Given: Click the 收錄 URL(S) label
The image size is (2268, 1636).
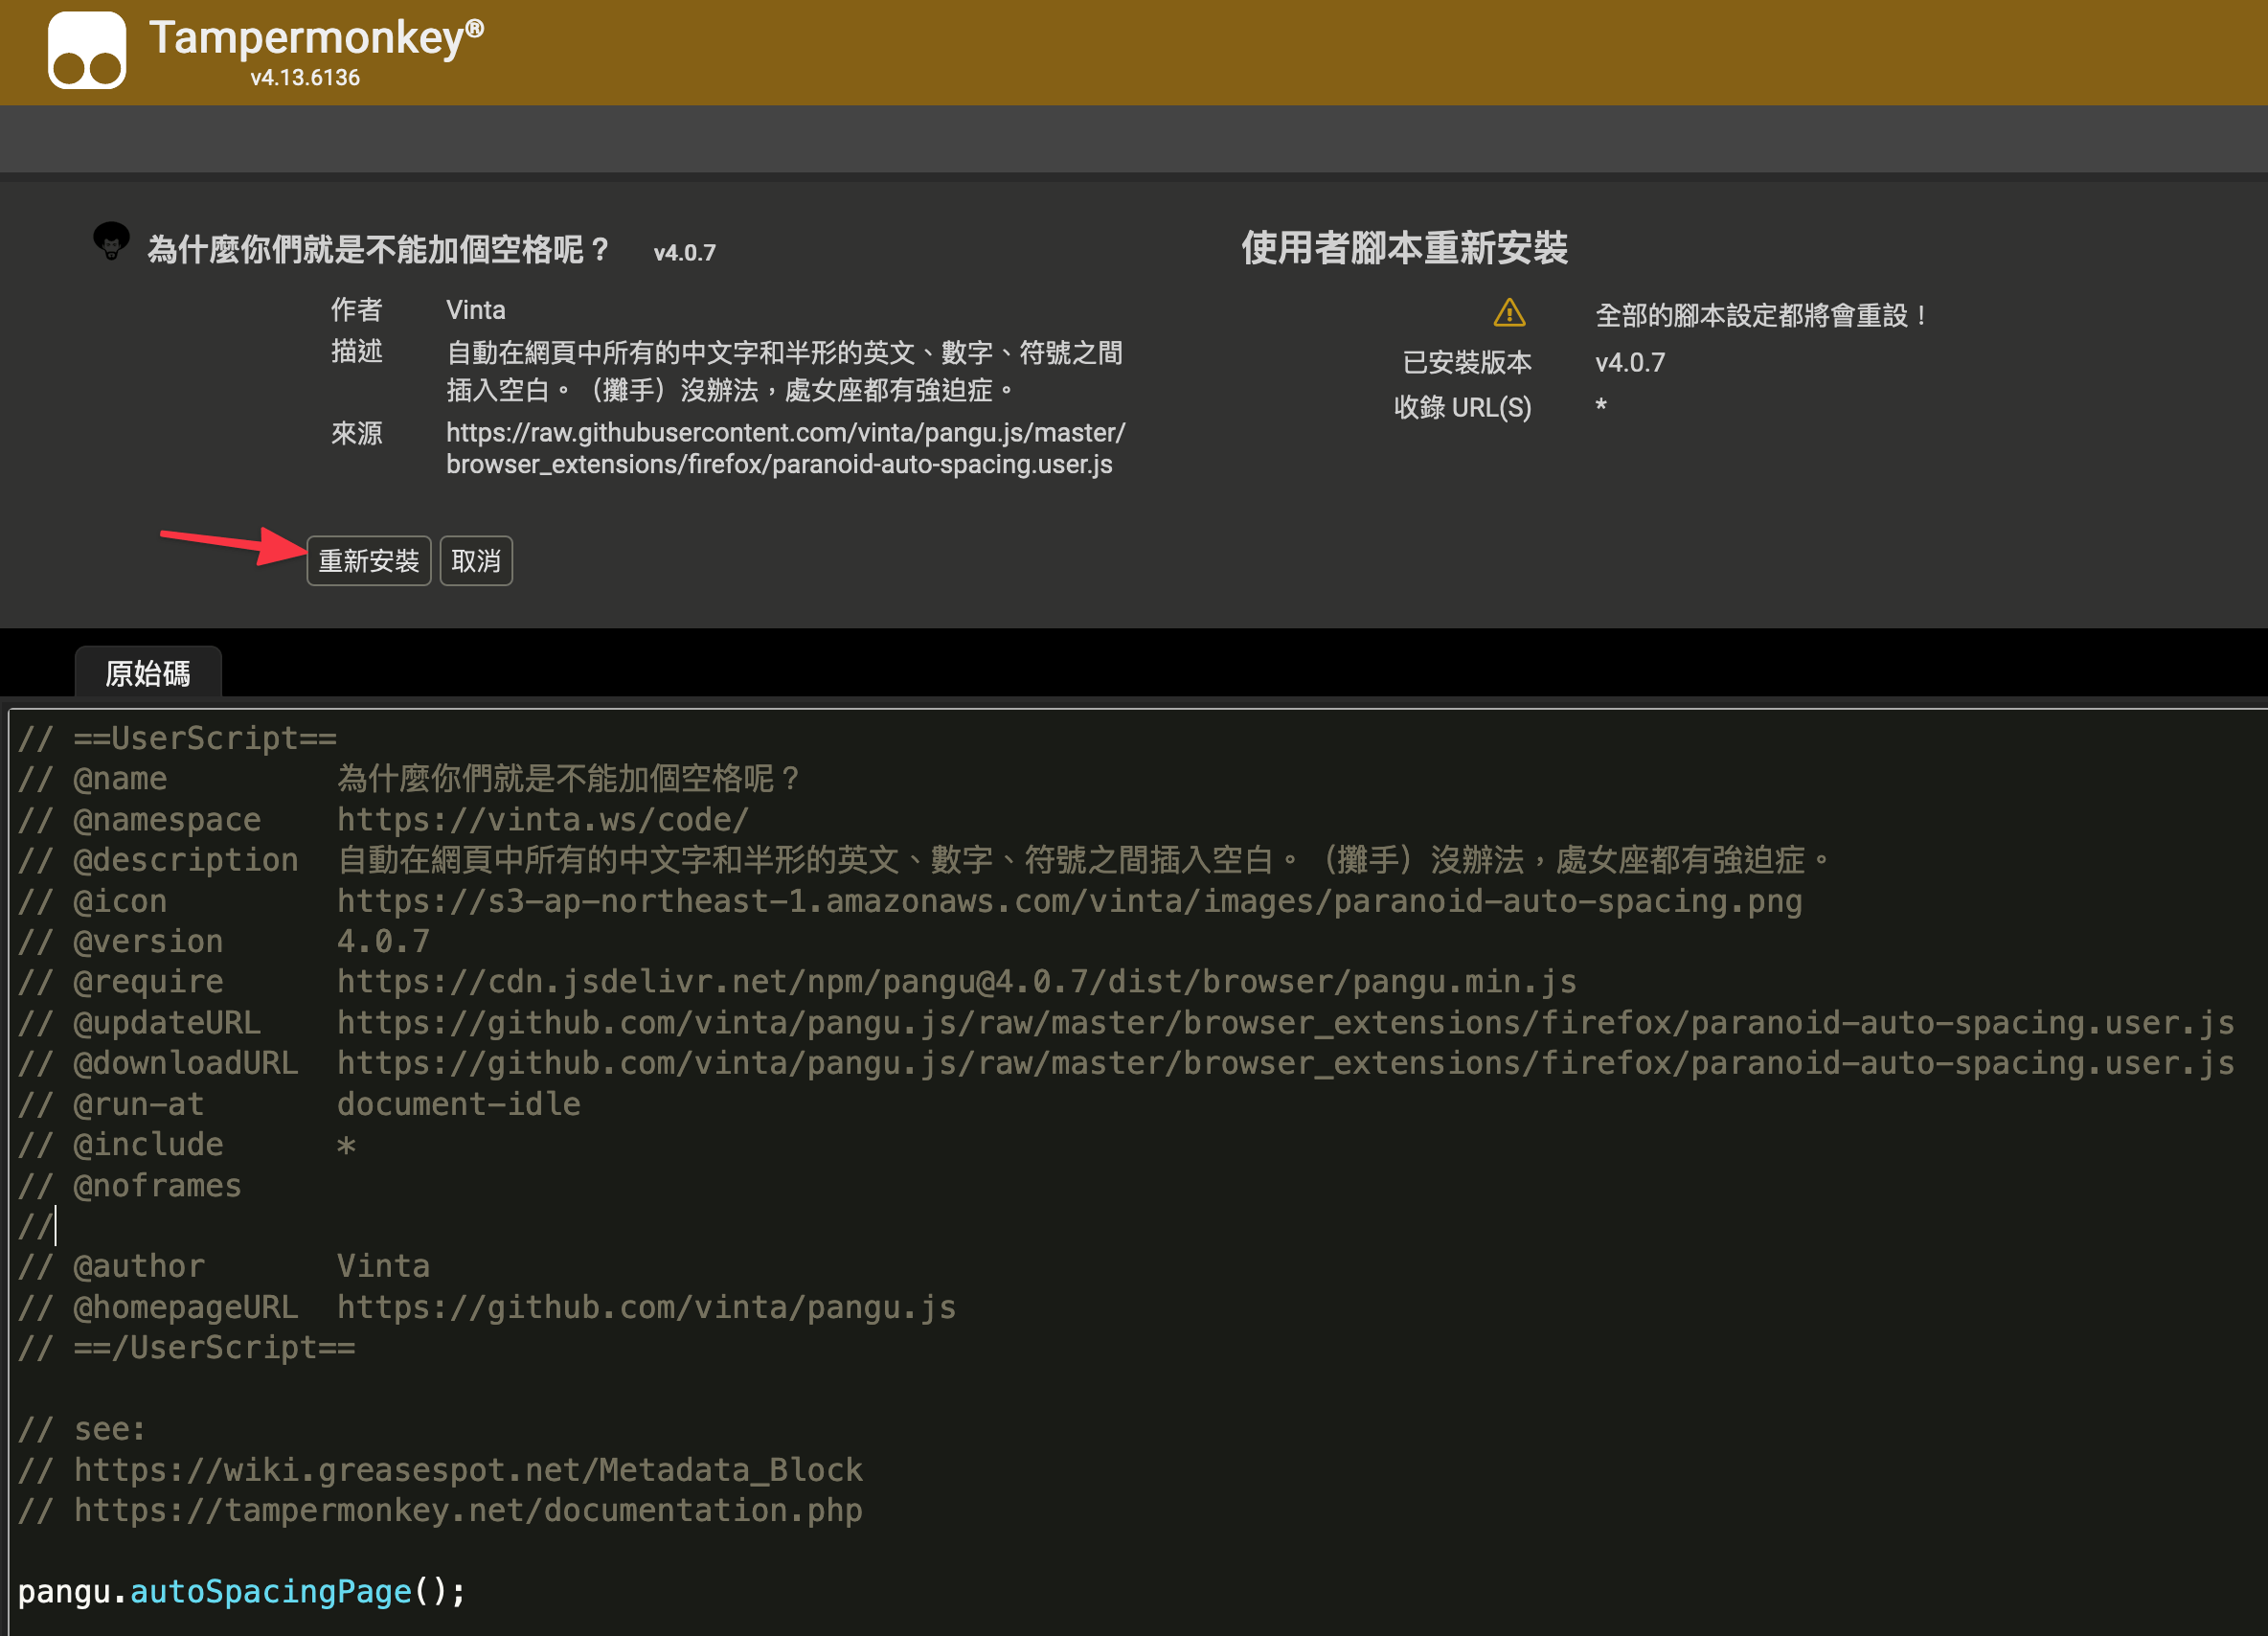Looking at the screenshot, I should tap(1463, 407).
